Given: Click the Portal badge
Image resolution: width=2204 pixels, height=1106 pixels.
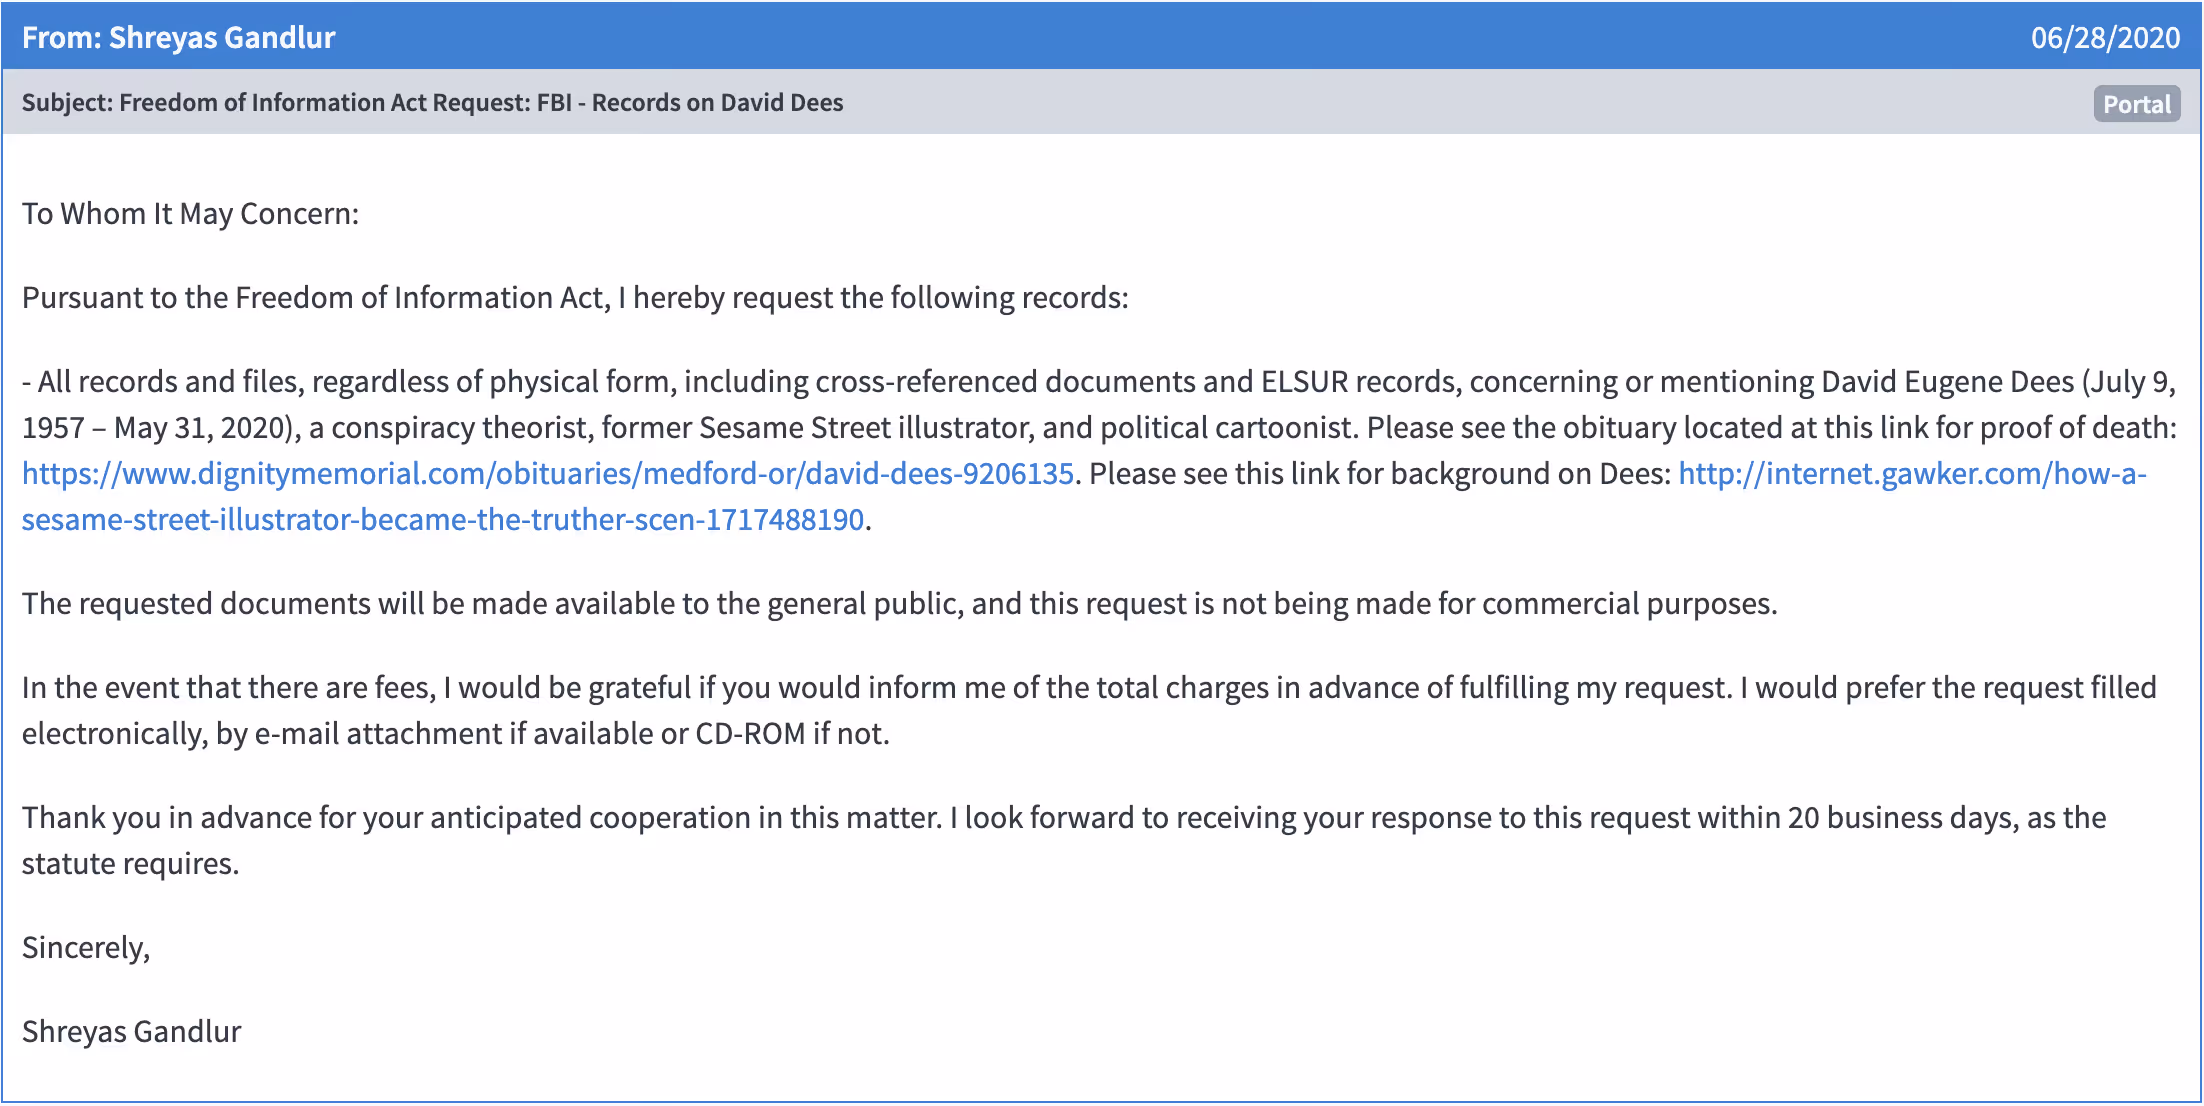Looking at the screenshot, I should coord(2136,104).
